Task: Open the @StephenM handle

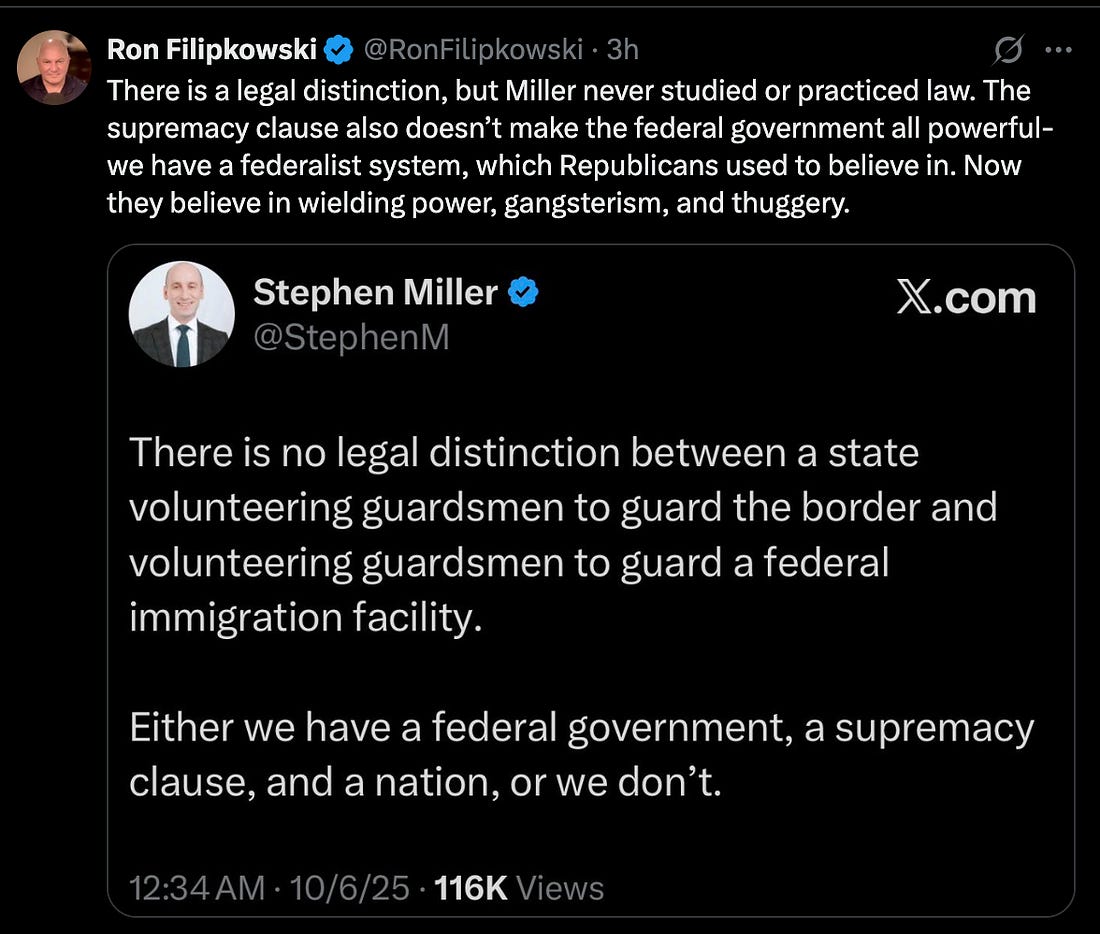Action: (351, 338)
